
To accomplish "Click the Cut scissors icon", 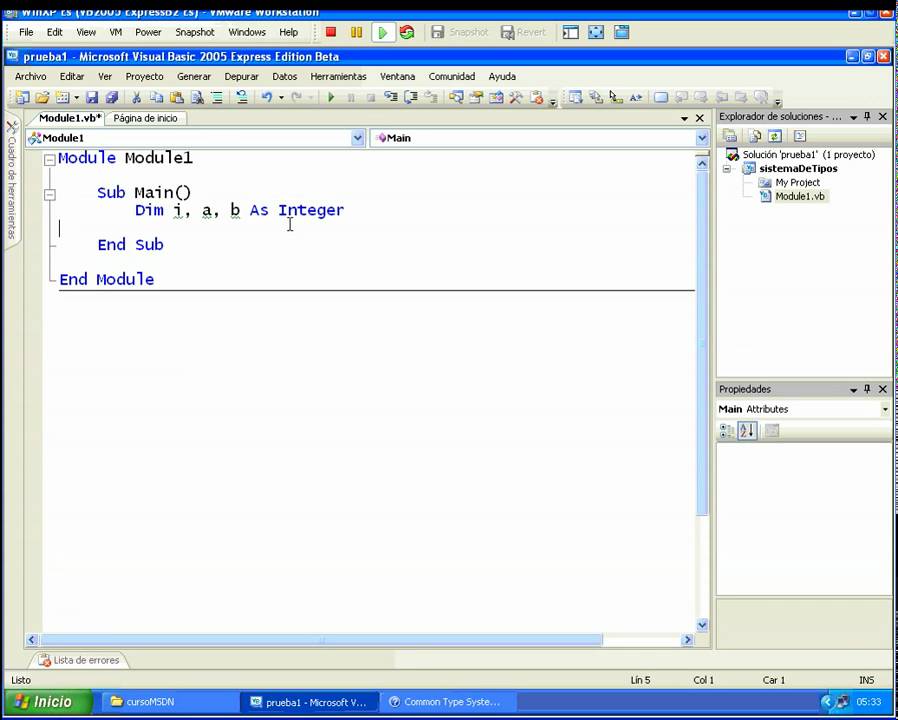I will [x=136, y=97].
